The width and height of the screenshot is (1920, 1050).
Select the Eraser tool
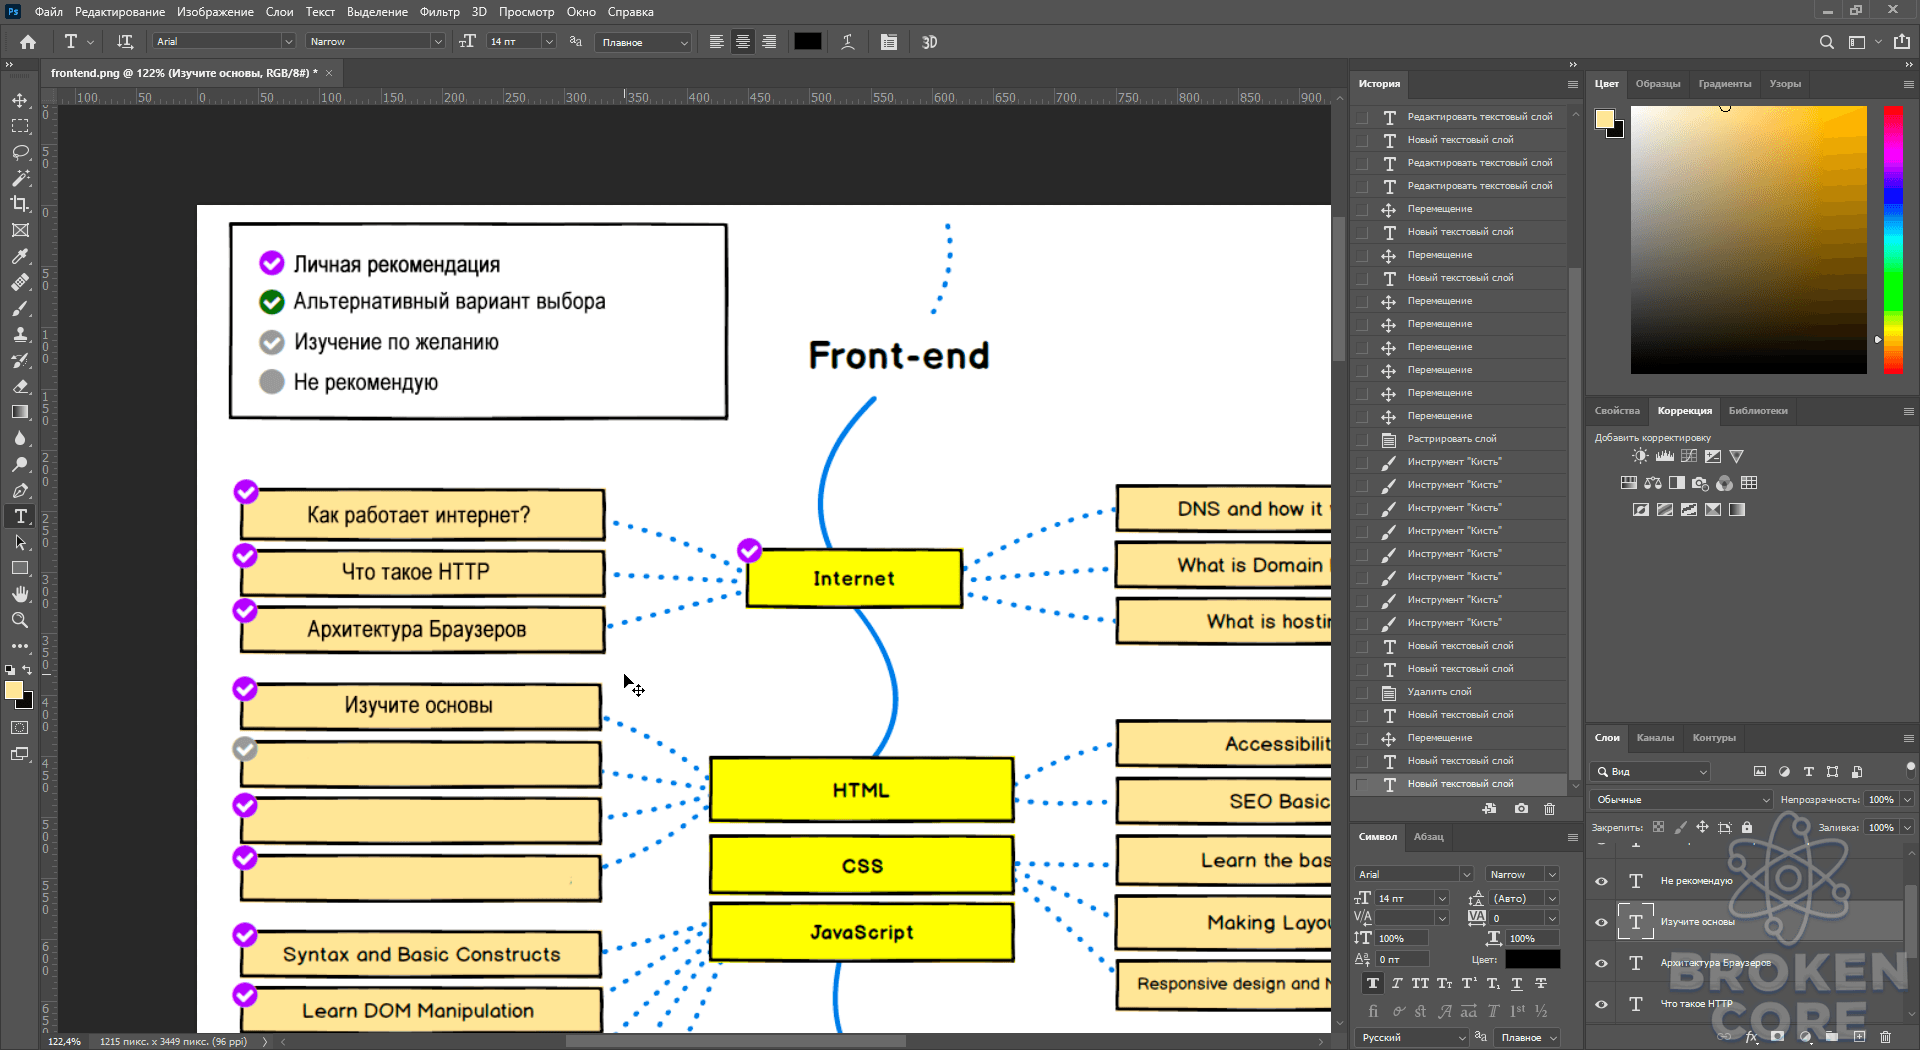point(20,387)
